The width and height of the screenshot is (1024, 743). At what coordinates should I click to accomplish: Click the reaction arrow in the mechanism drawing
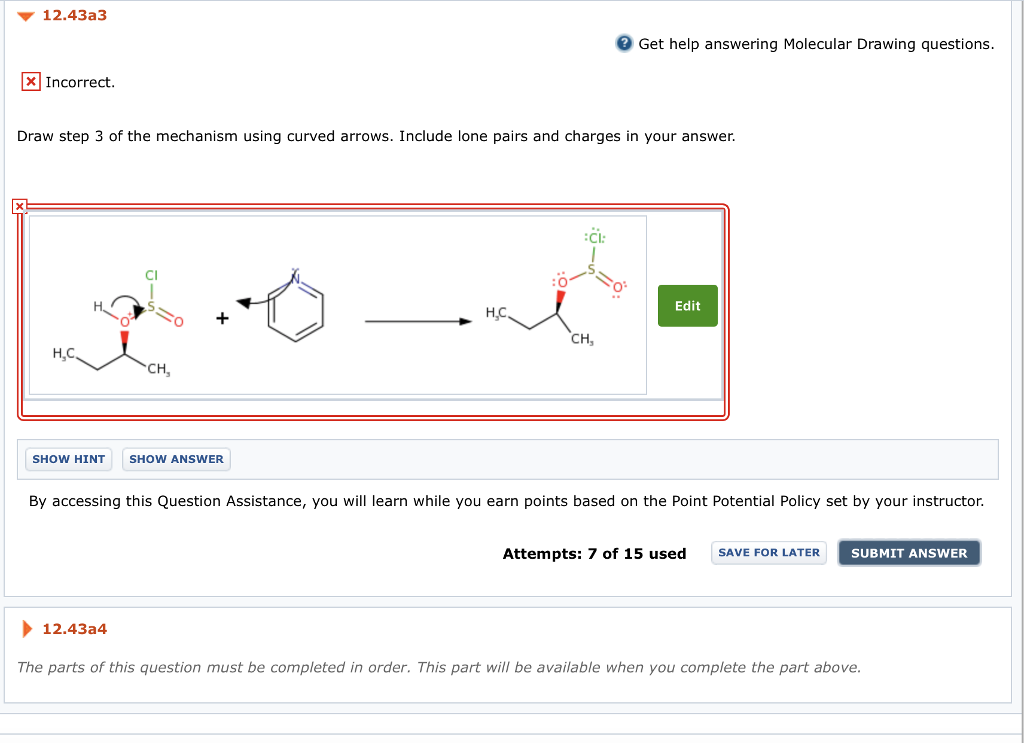(x=418, y=320)
